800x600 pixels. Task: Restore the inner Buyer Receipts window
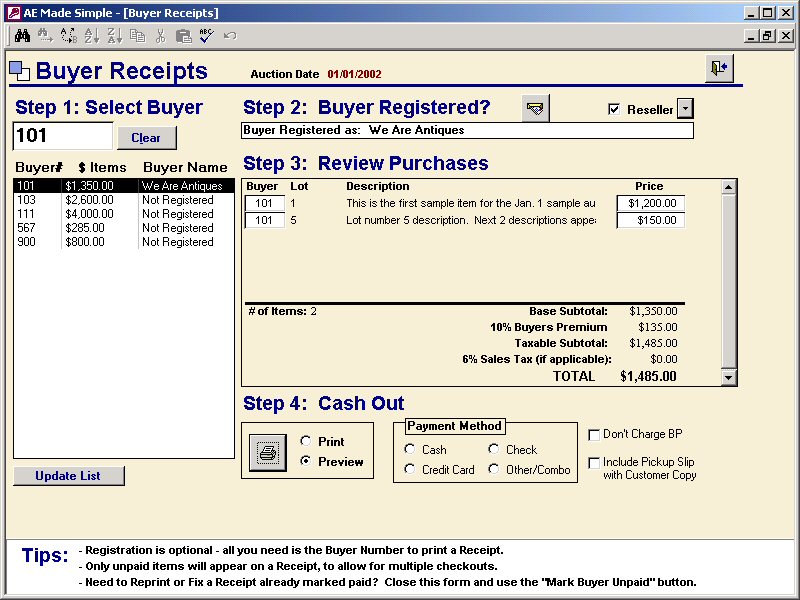pos(767,36)
